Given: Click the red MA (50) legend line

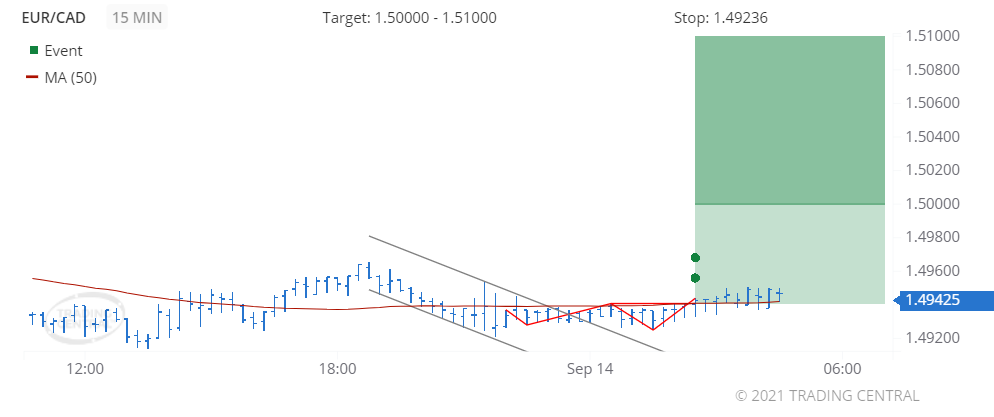Looking at the screenshot, I should (x=35, y=77).
